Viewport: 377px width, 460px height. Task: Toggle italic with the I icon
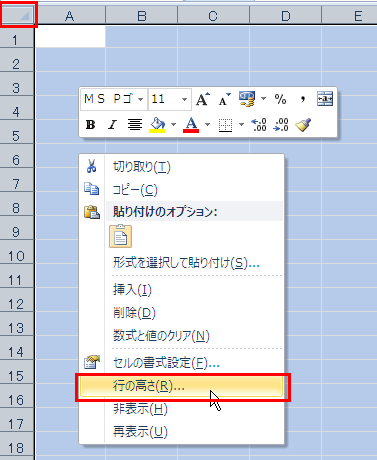pyautogui.click(x=112, y=125)
